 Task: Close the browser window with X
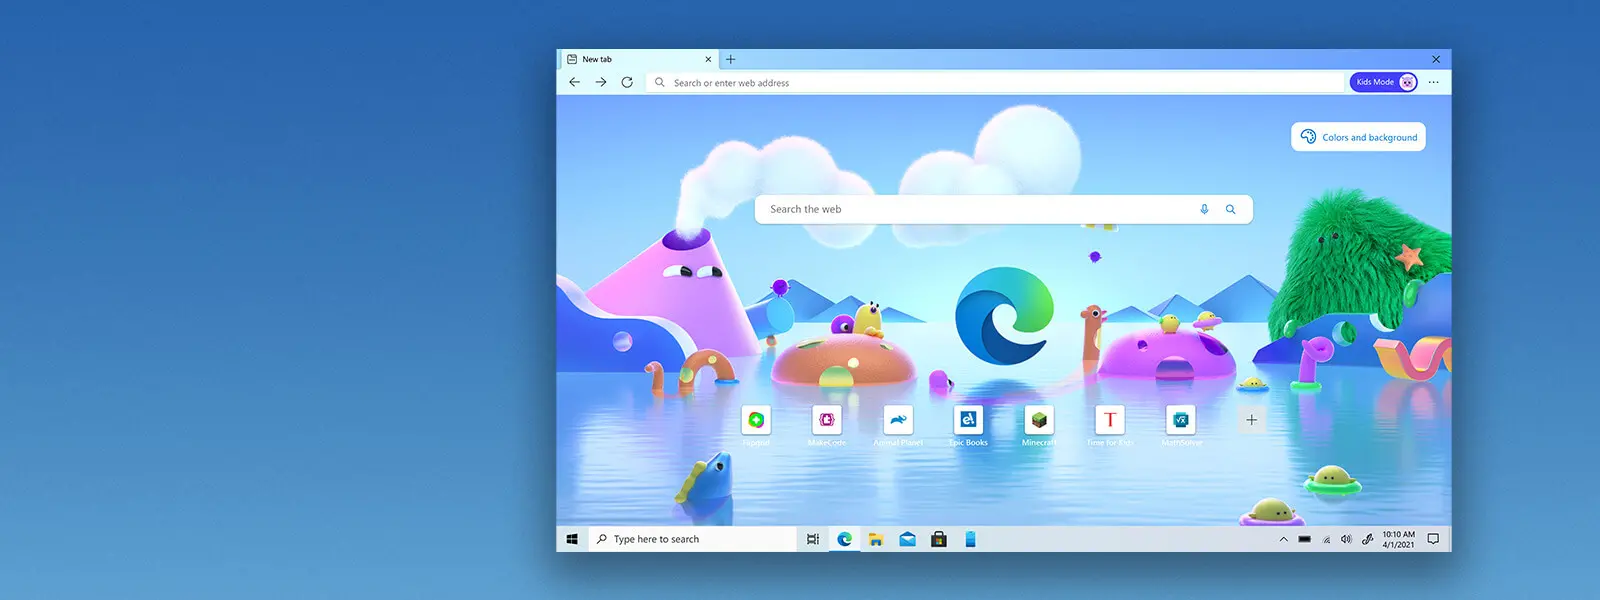[x=1436, y=59]
